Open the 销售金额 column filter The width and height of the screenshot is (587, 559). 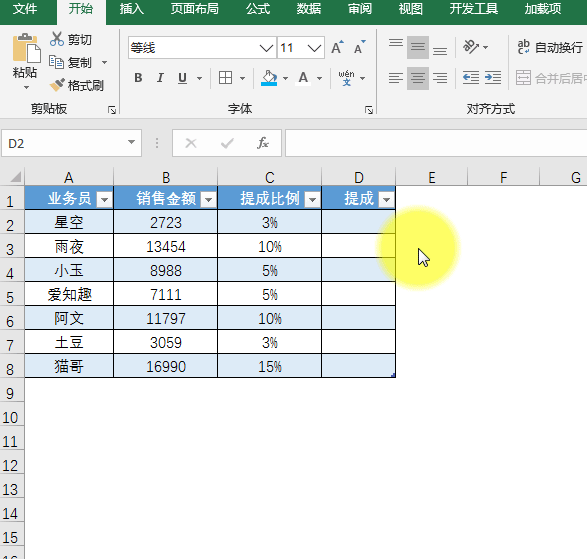click(209, 200)
